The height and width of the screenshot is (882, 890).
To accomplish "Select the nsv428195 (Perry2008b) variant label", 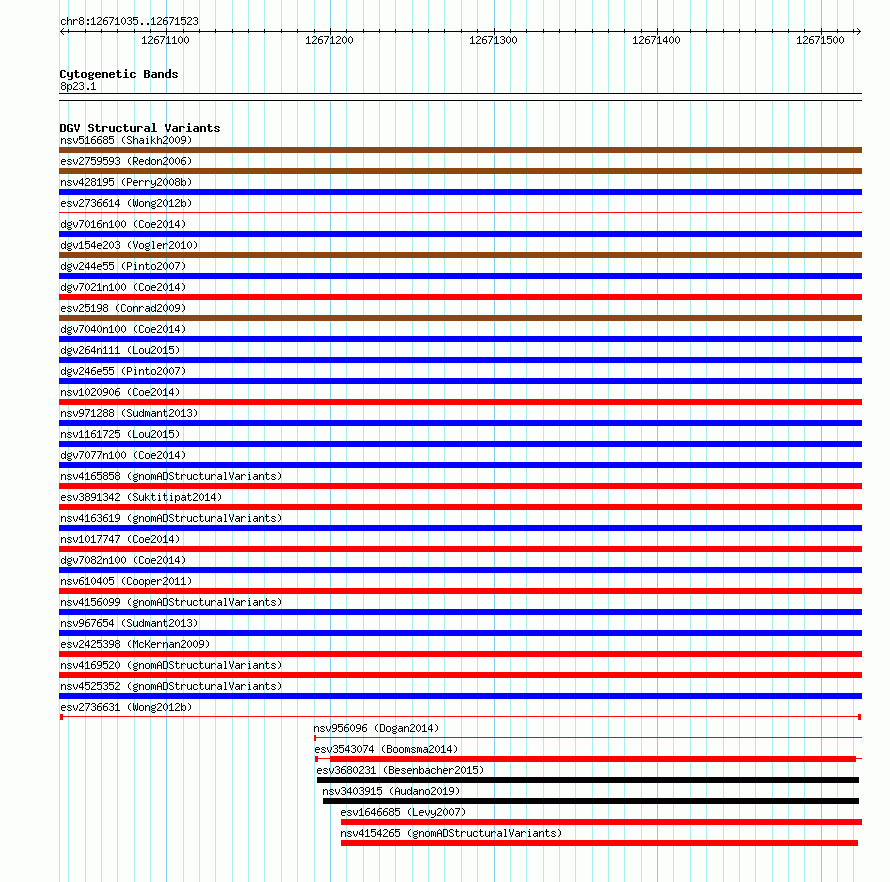I will coord(126,182).
